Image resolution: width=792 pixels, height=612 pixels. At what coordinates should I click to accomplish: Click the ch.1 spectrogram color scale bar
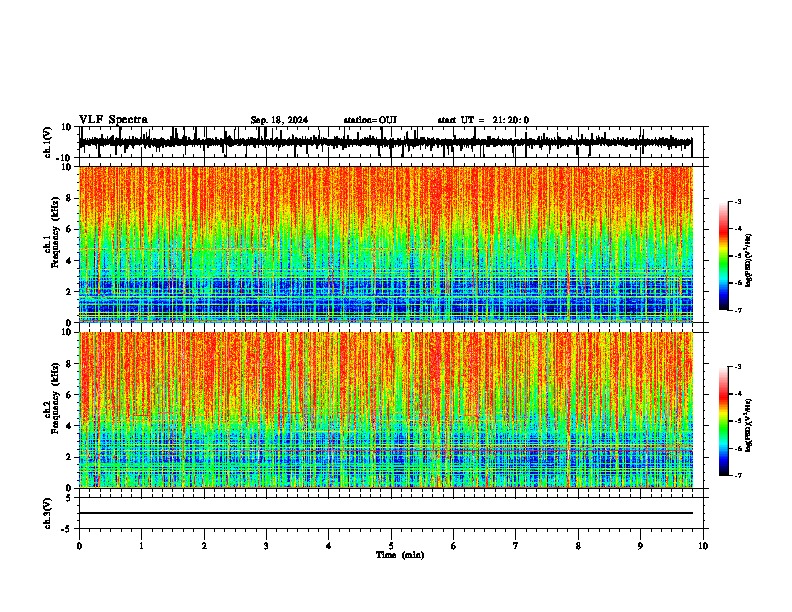723,256
